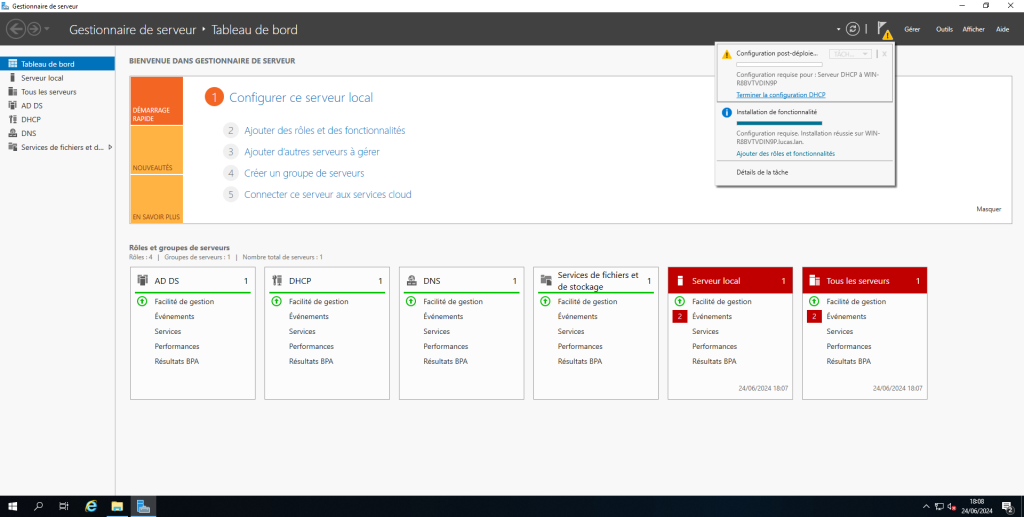Image resolution: width=1024 pixels, height=517 pixels.
Task: Click the back navigation arrow
Action: click(x=16, y=29)
